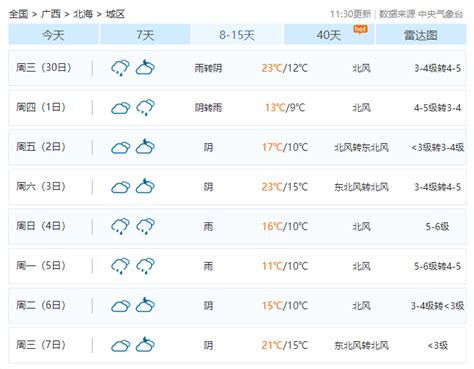Click the second rain icon in the 周一 (5日) row

pyautogui.click(x=145, y=266)
